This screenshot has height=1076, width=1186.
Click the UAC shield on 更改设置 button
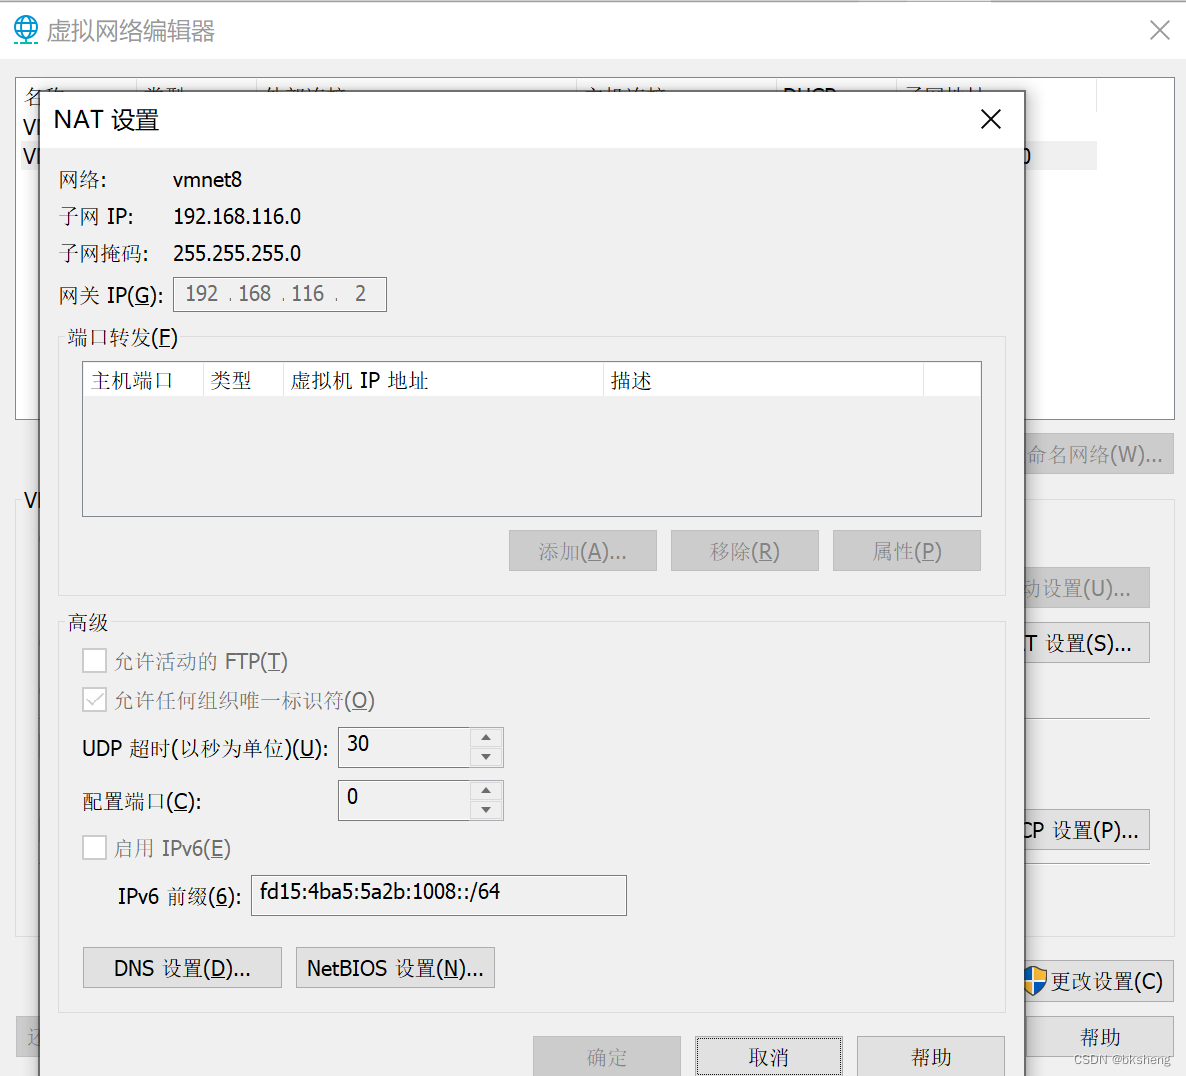[1033, 981]
